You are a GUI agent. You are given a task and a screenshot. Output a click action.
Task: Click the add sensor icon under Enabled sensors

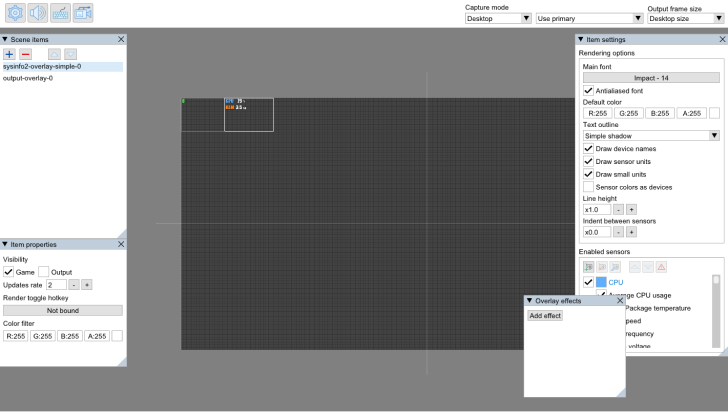coord(589,267)
